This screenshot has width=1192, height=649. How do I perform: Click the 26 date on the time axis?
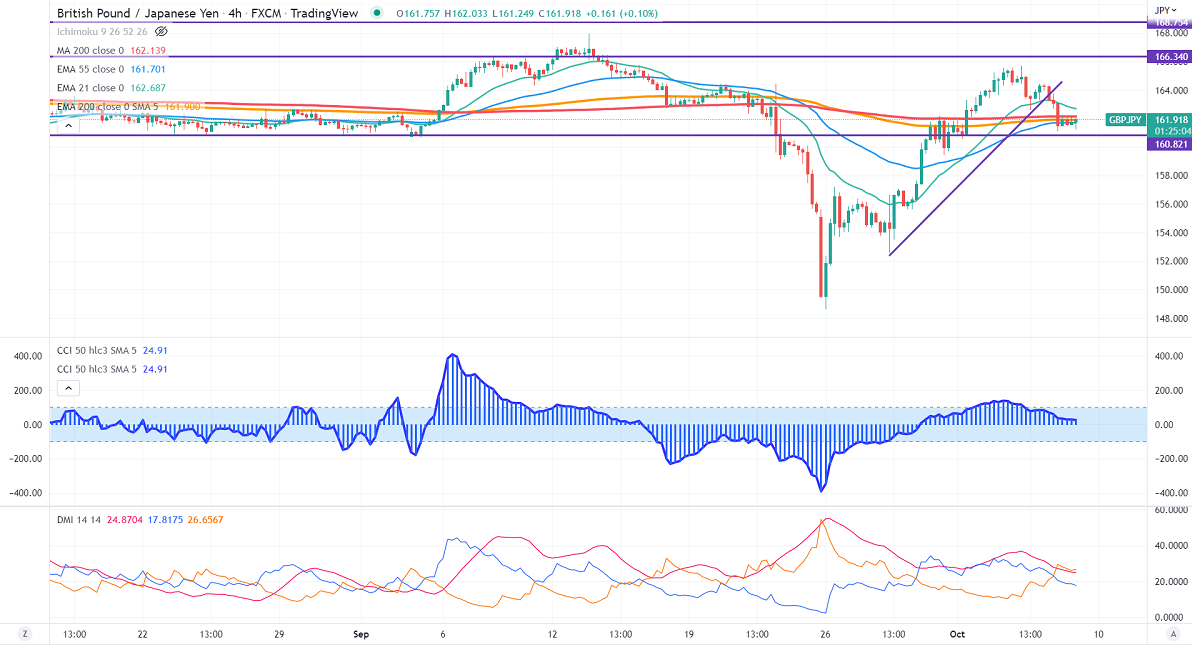tap(826, 634)
